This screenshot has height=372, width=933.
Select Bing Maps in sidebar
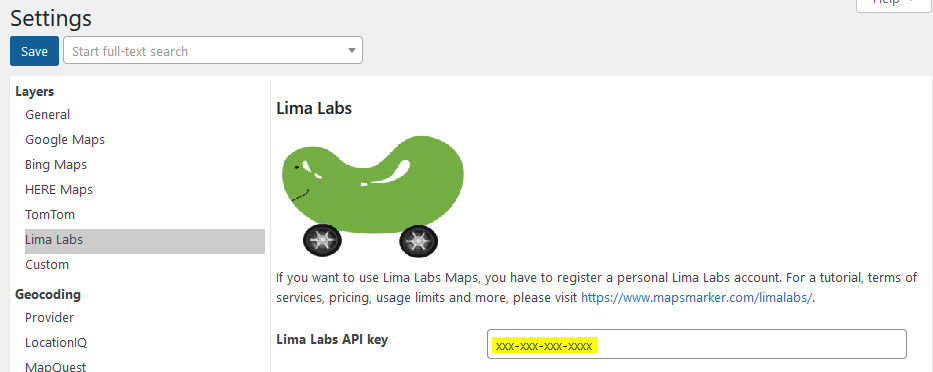click(56, 164)
